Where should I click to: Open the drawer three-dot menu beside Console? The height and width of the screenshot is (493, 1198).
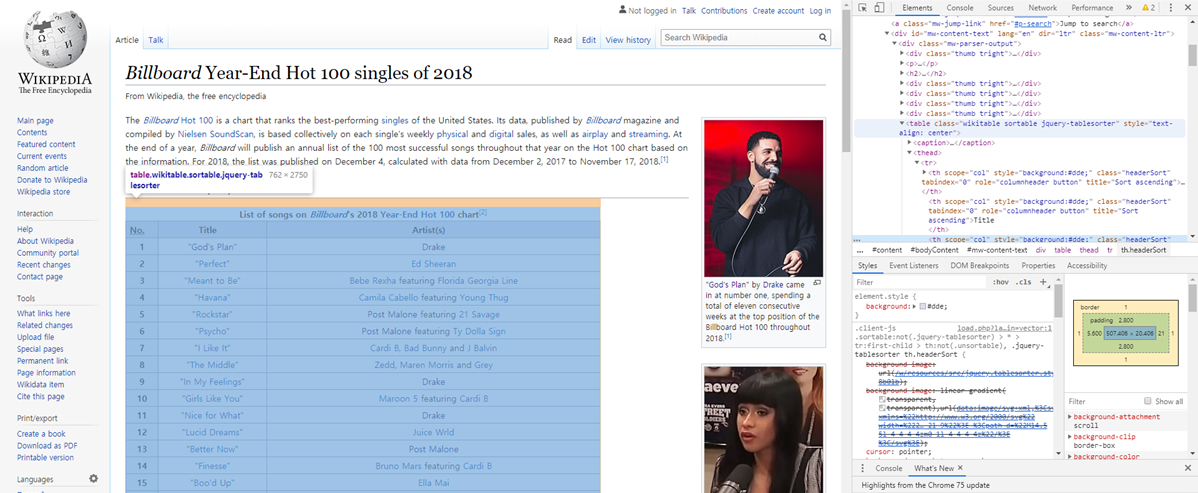[x=861, y=468]
